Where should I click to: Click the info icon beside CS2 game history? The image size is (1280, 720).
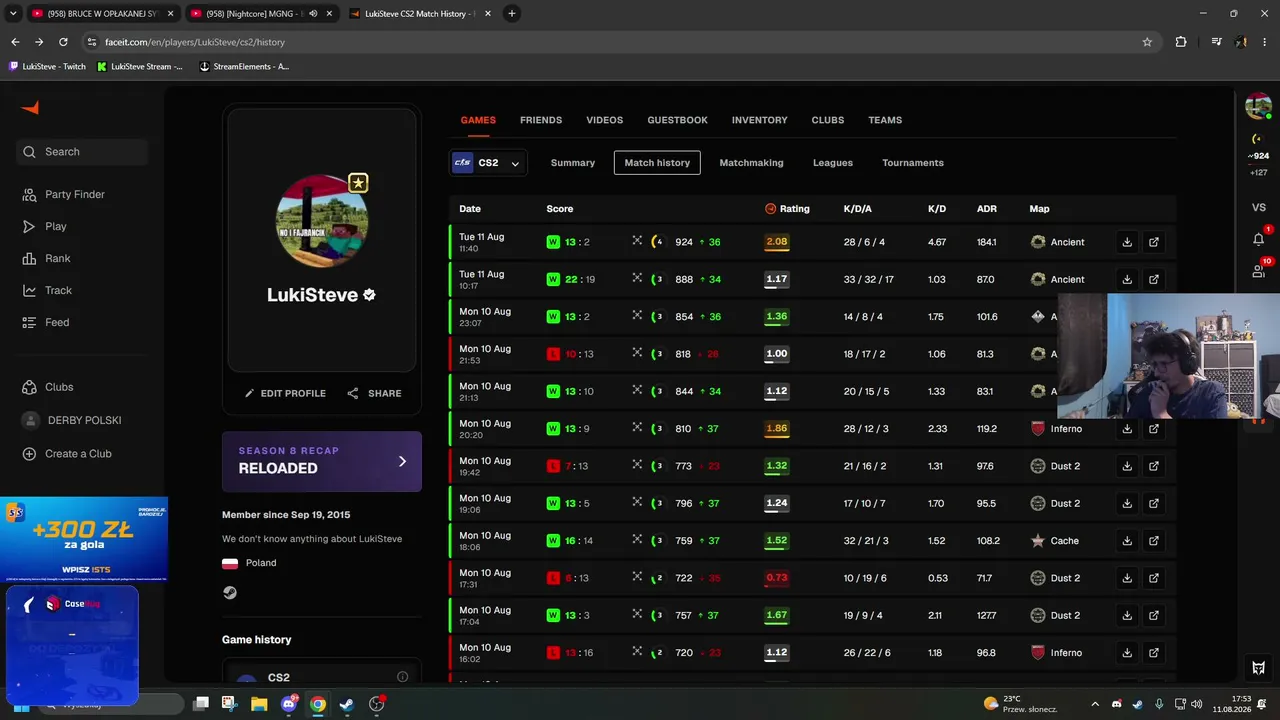pos(402,677)
